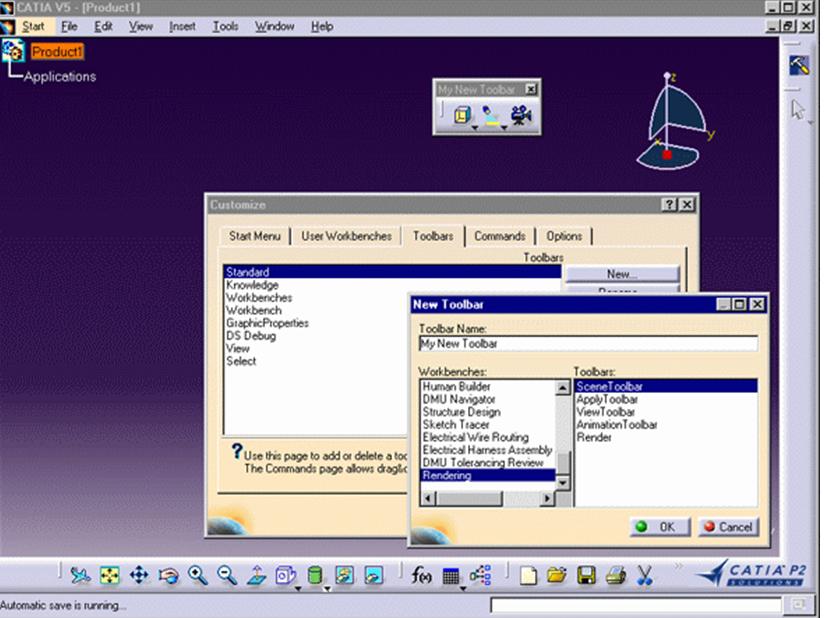Open the Edit menu
Viewport: 826px width, 618px height.
click(103, 26)
